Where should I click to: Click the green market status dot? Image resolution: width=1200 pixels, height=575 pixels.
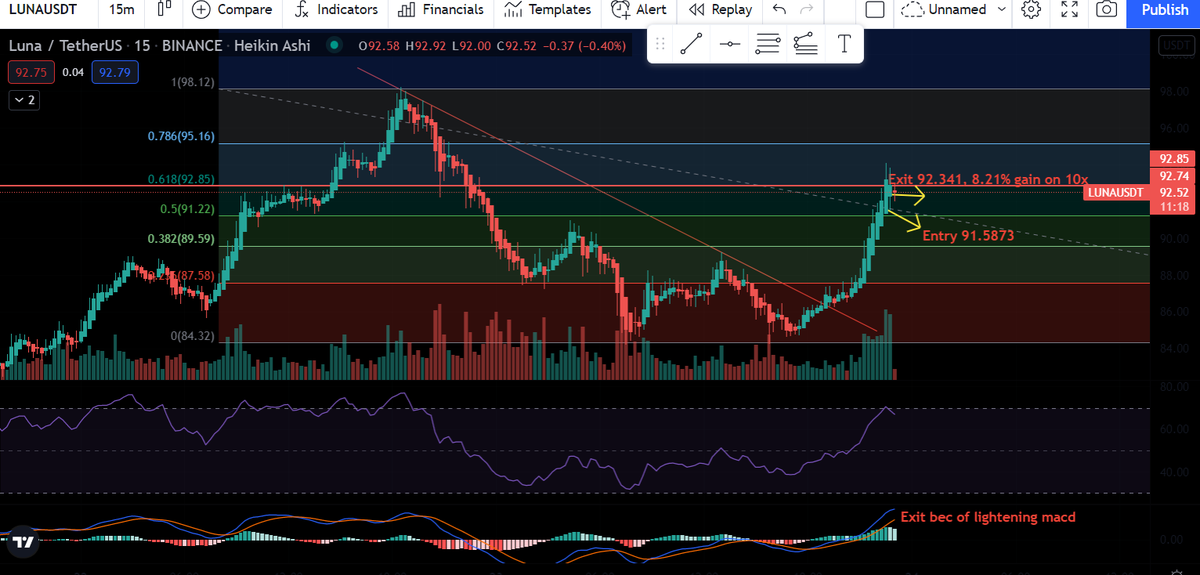[x=334, y=46]
